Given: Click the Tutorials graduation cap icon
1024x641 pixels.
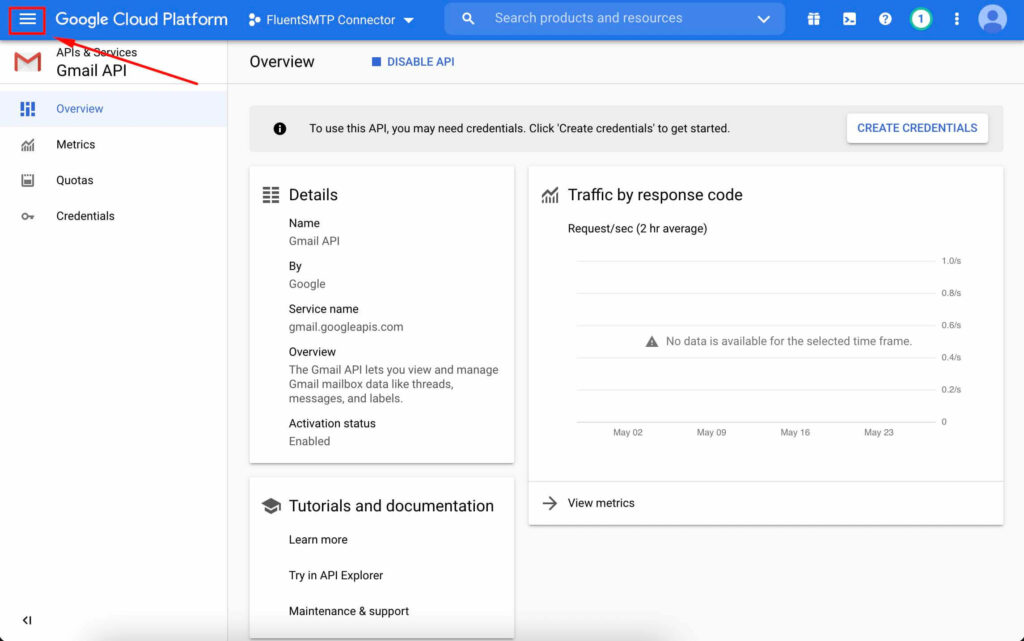Looking at the screenshot, I should (271, 506).
